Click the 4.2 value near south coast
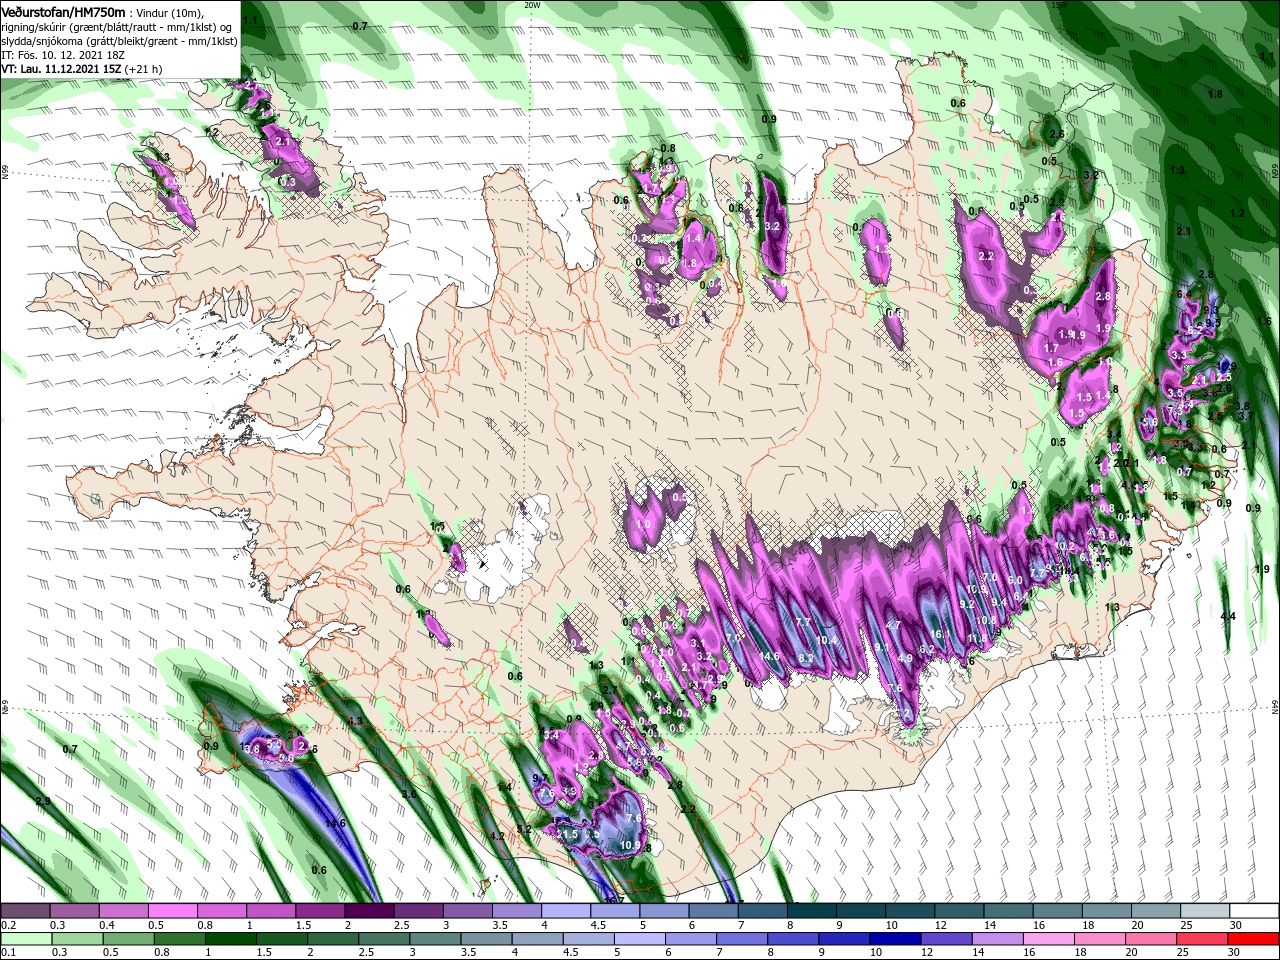 [497, 836]
